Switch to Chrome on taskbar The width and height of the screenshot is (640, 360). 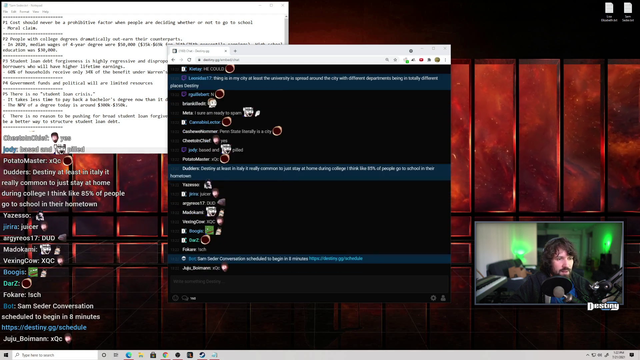[165, 355]
